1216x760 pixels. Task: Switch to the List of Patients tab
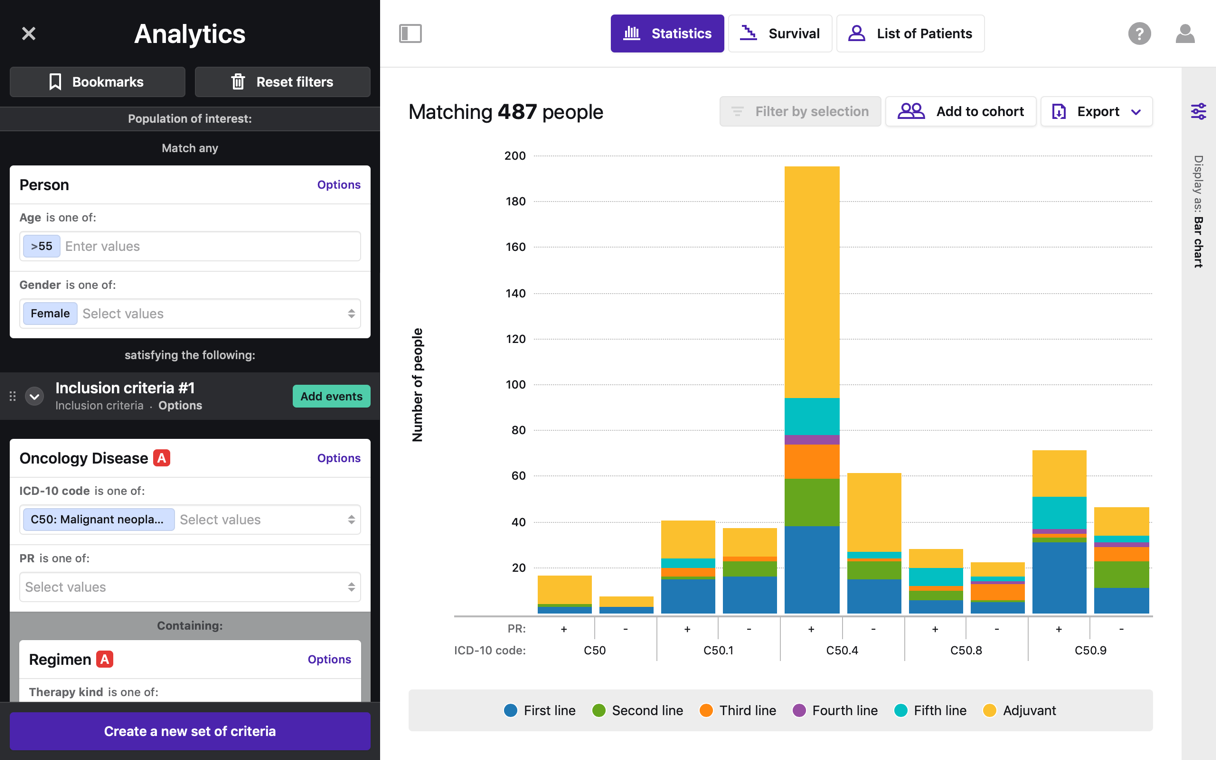click(x=910, y=34)
